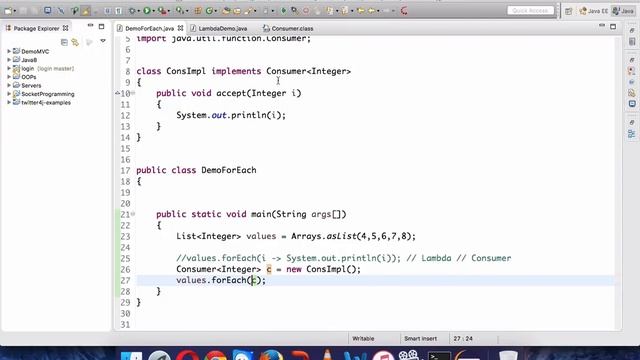The width and height of the screenshot is (640, 360).
Task: Close the Package Explorer view
Action: pyautogui.click(x=65, y=28)
